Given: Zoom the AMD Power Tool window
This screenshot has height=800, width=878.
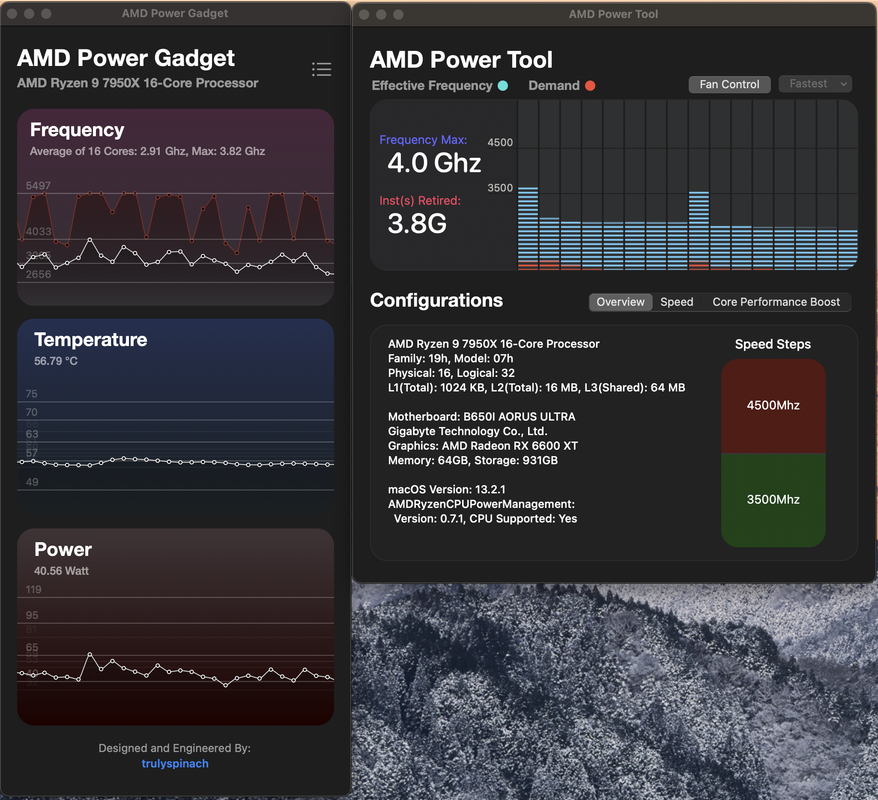Looking at the screenshot, I should (x=399, y=15).
